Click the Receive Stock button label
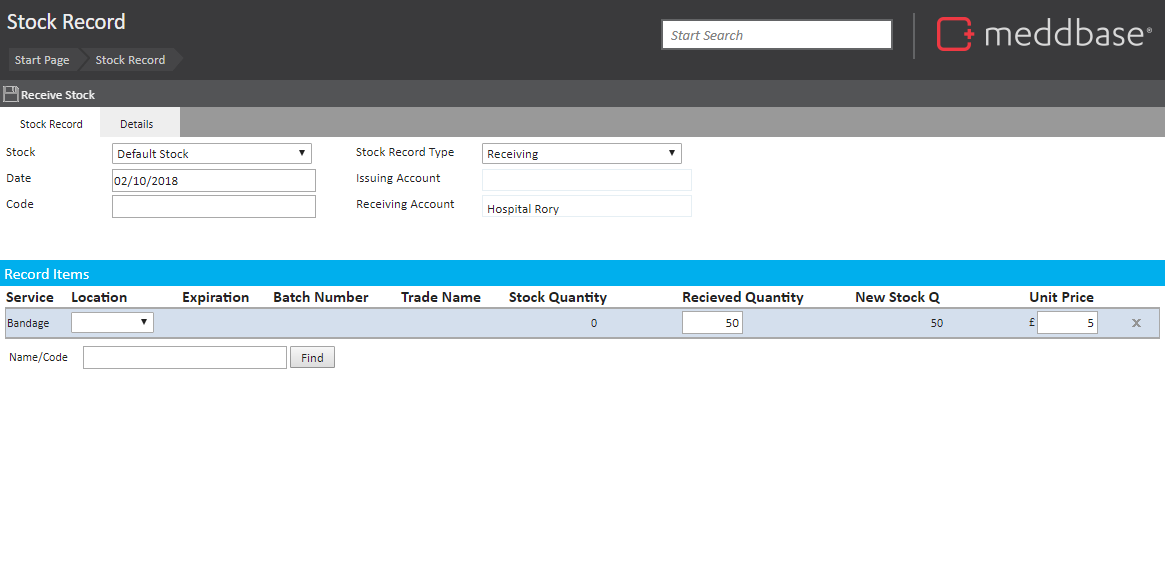This screenshot has height=574, width=1165. [58, 95]
